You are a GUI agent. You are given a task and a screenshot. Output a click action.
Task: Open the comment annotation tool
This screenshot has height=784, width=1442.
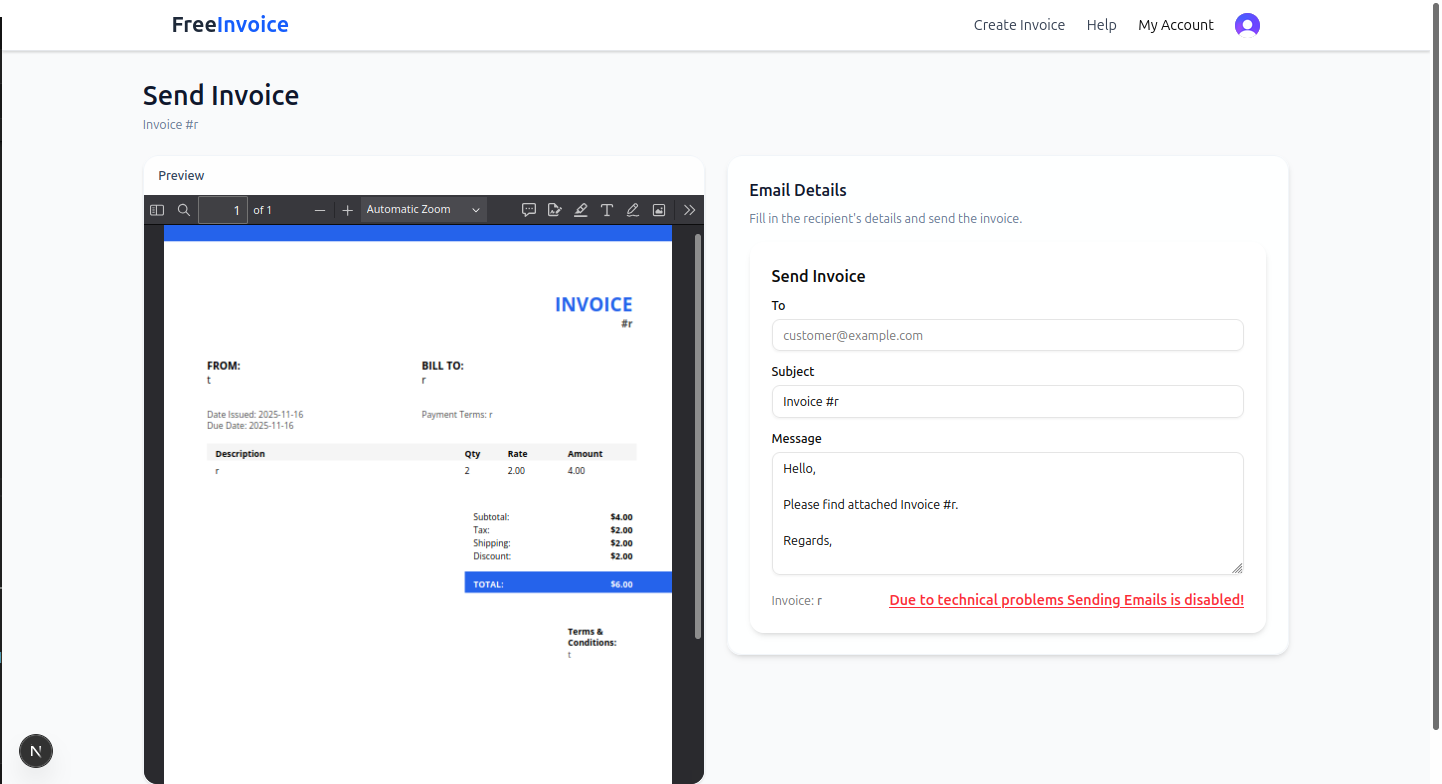pyautogui.click(x=529, y=209)
